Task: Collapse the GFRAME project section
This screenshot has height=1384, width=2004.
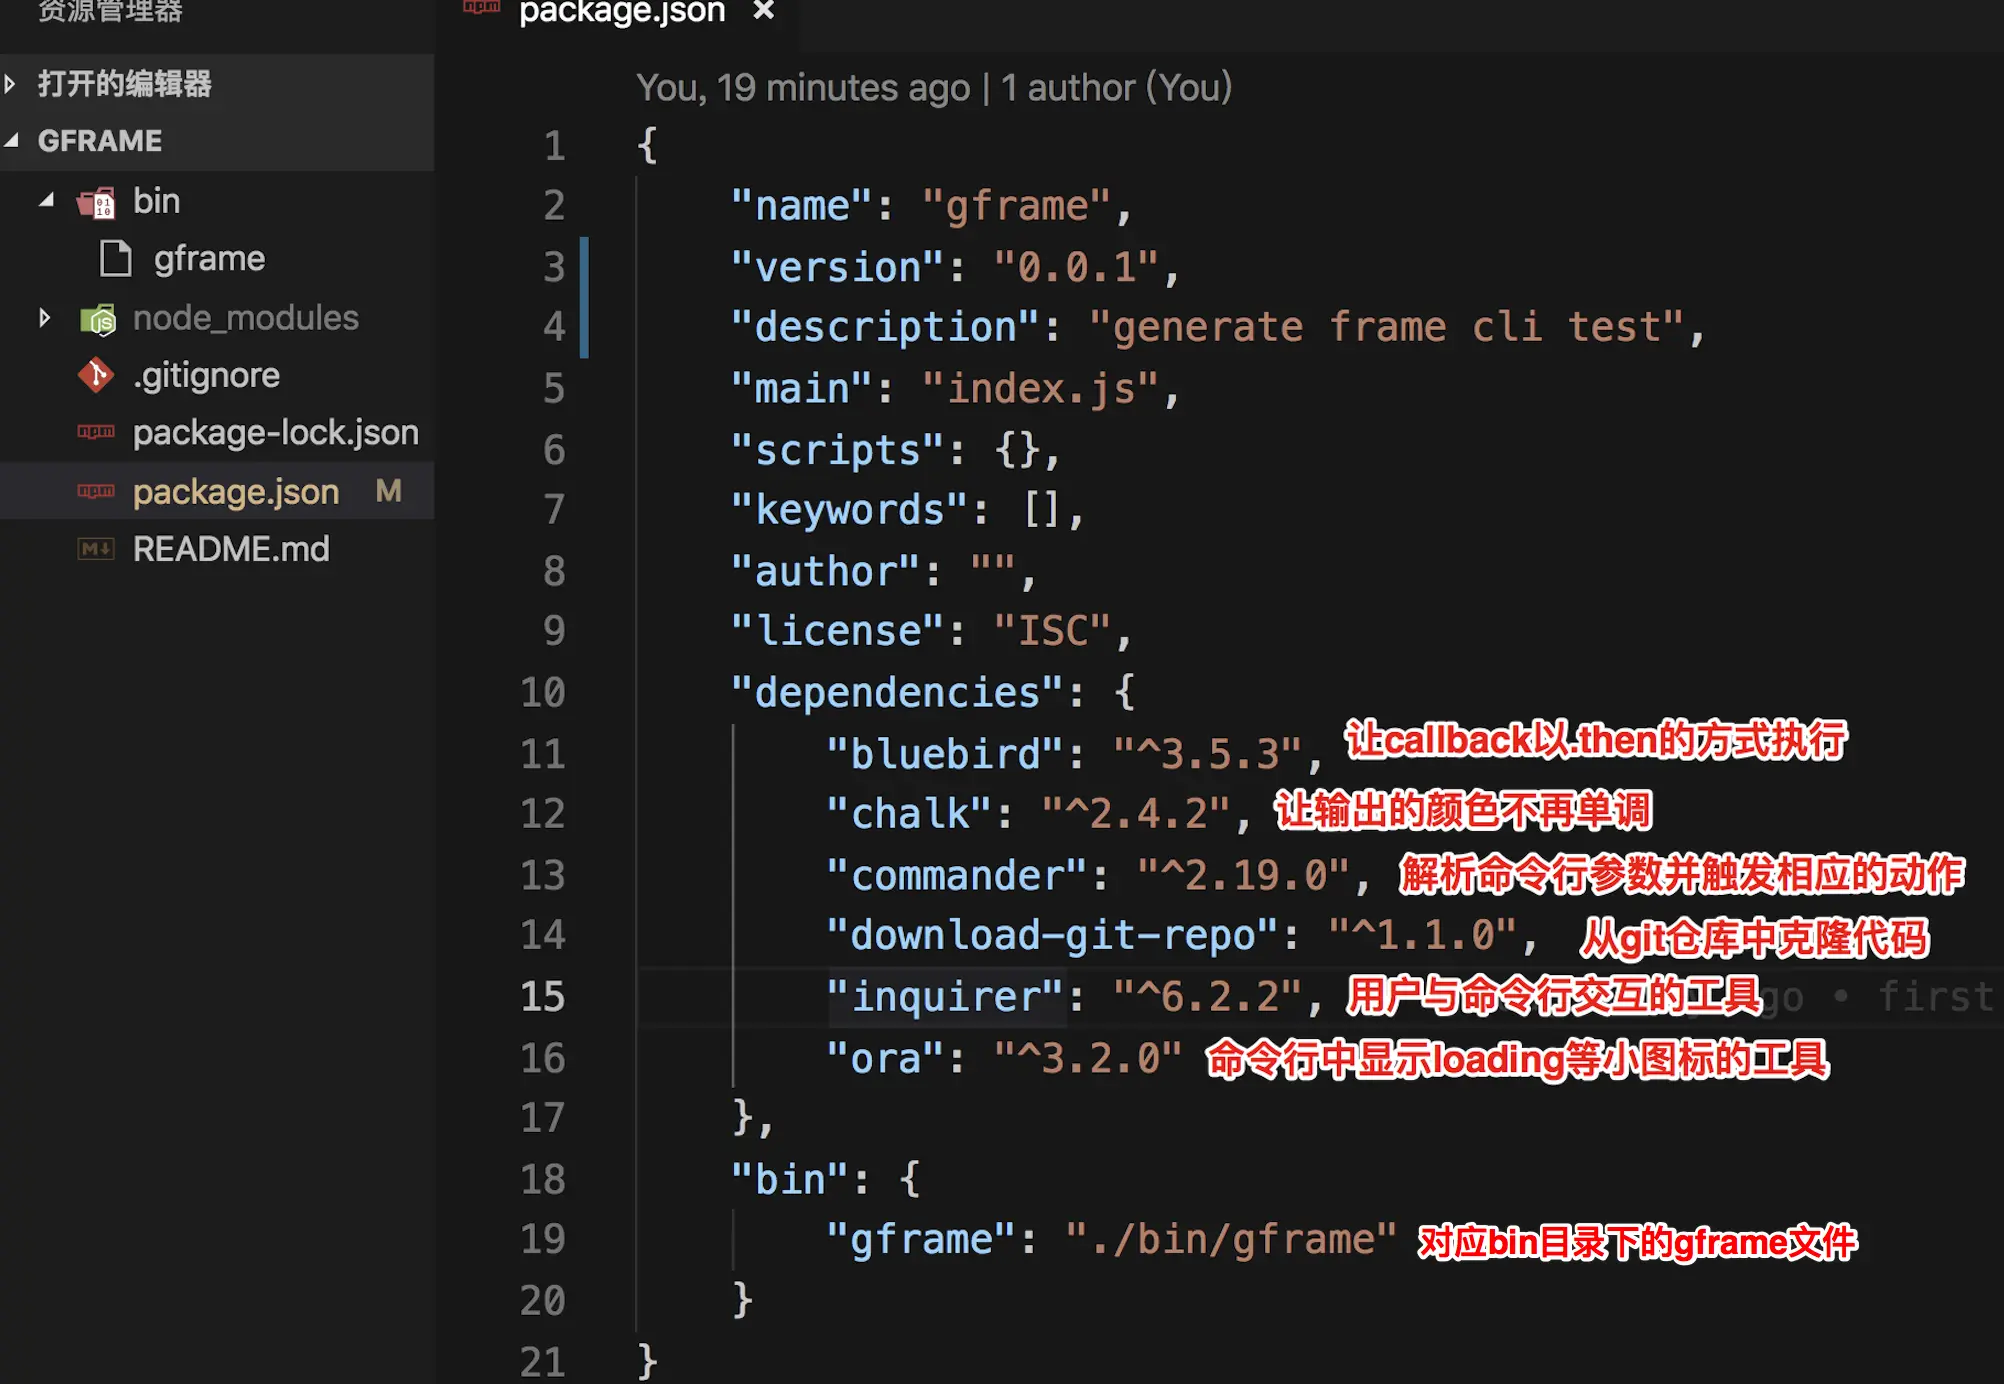Action: tap(11, 141)
